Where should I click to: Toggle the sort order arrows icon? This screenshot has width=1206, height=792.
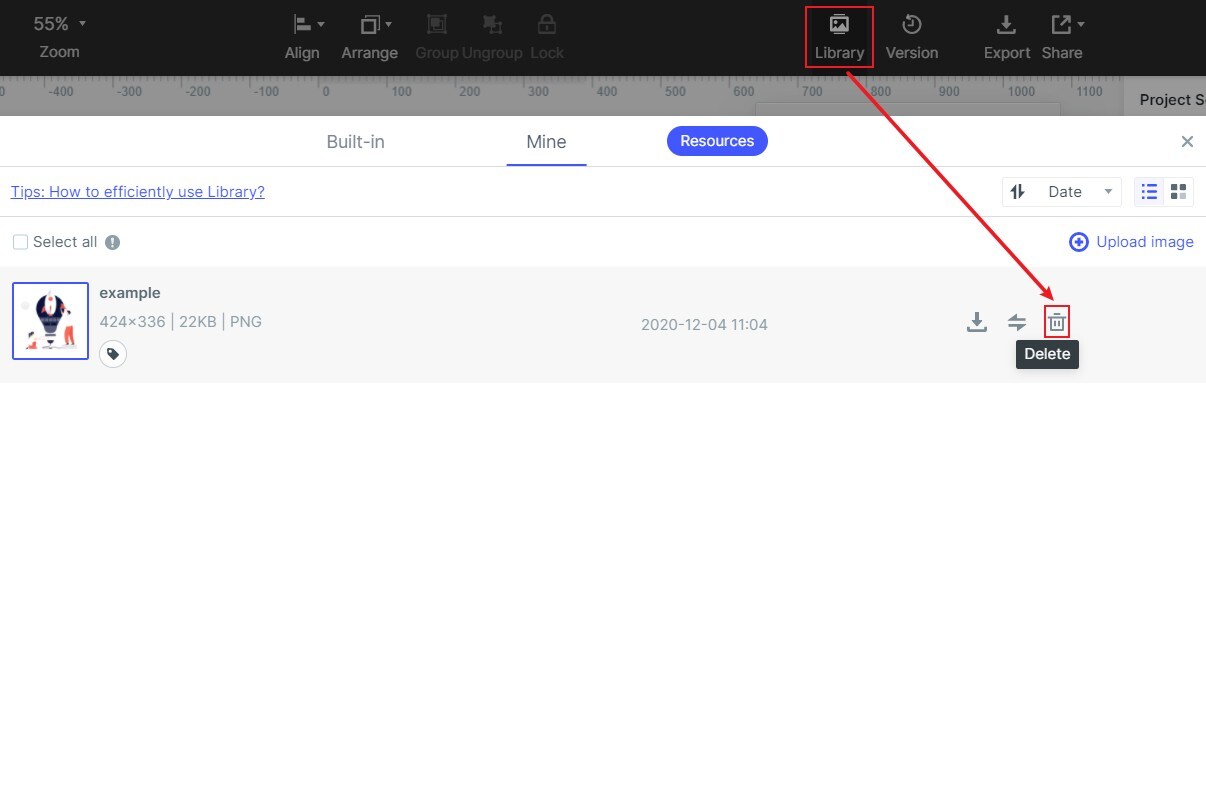(1018, 192)
